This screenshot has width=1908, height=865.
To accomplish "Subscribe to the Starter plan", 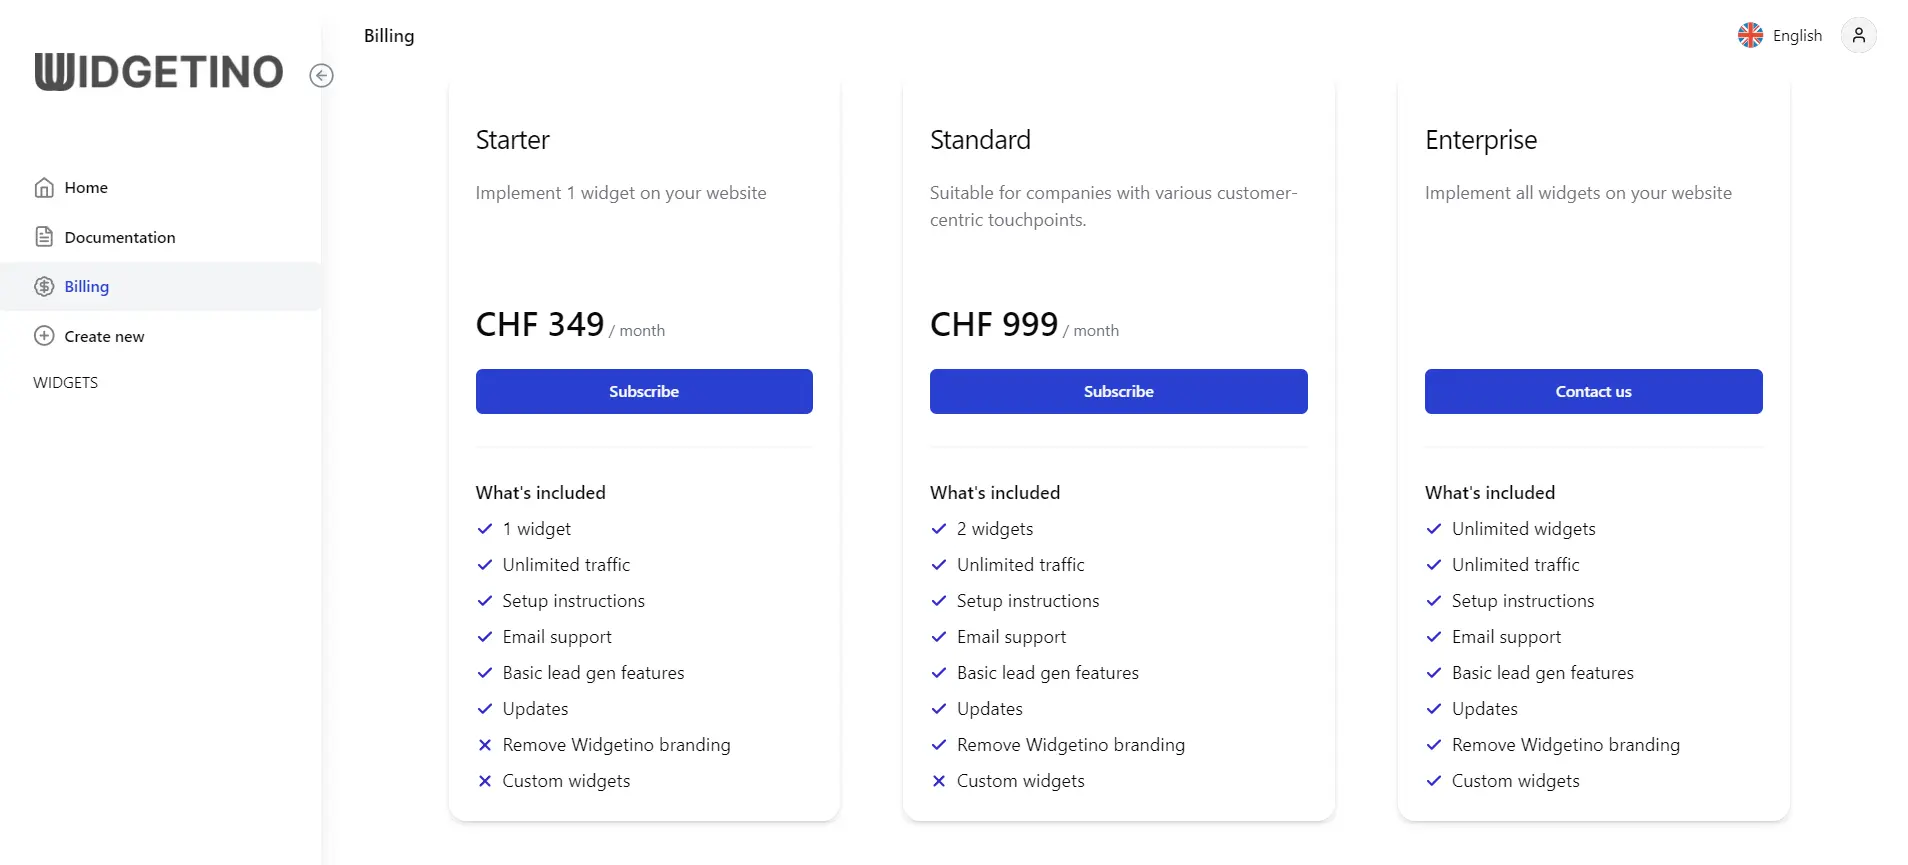I will pos(643,391).
